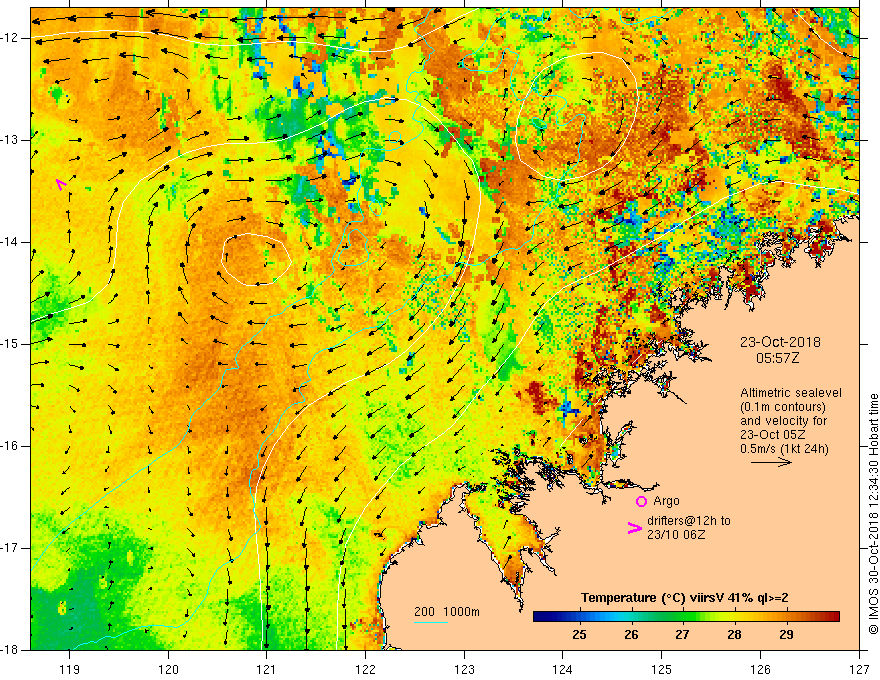Click the "(0.1m contours)" legend text

pos(783,407)
